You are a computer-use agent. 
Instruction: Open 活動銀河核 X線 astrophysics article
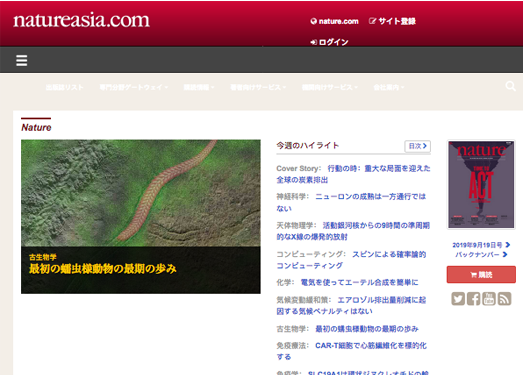point(353,231)
